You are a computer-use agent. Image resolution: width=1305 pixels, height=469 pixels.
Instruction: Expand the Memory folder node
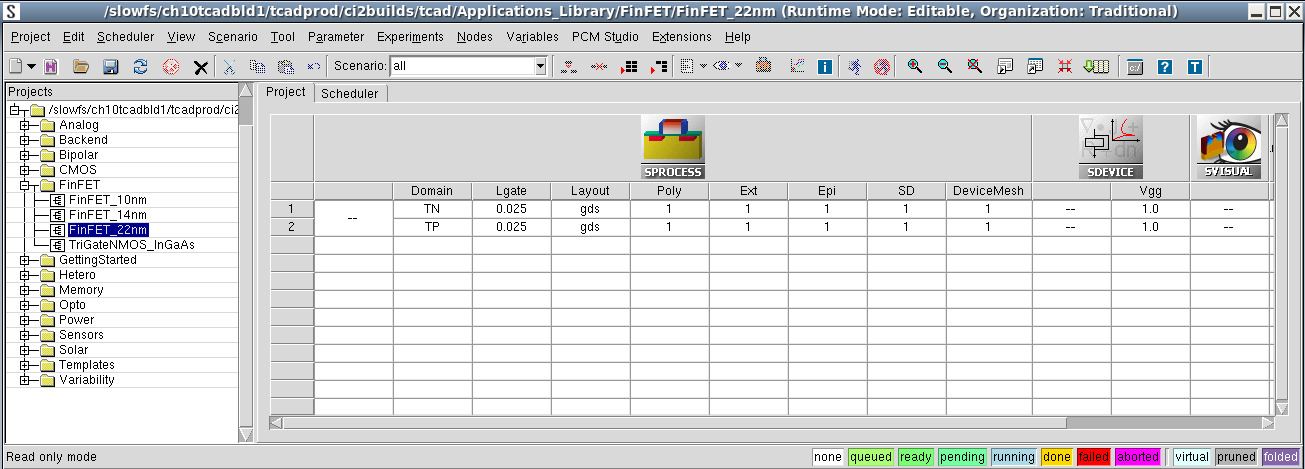[x=25, y=290]
